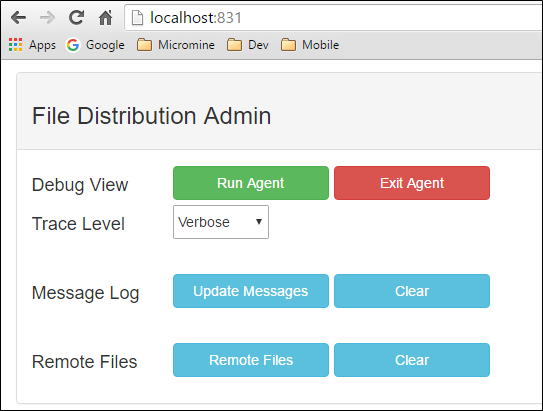This screenshot has width=543, height=411.
Task: Open the Micromine bookmarks folder
Action: (176, 45)
